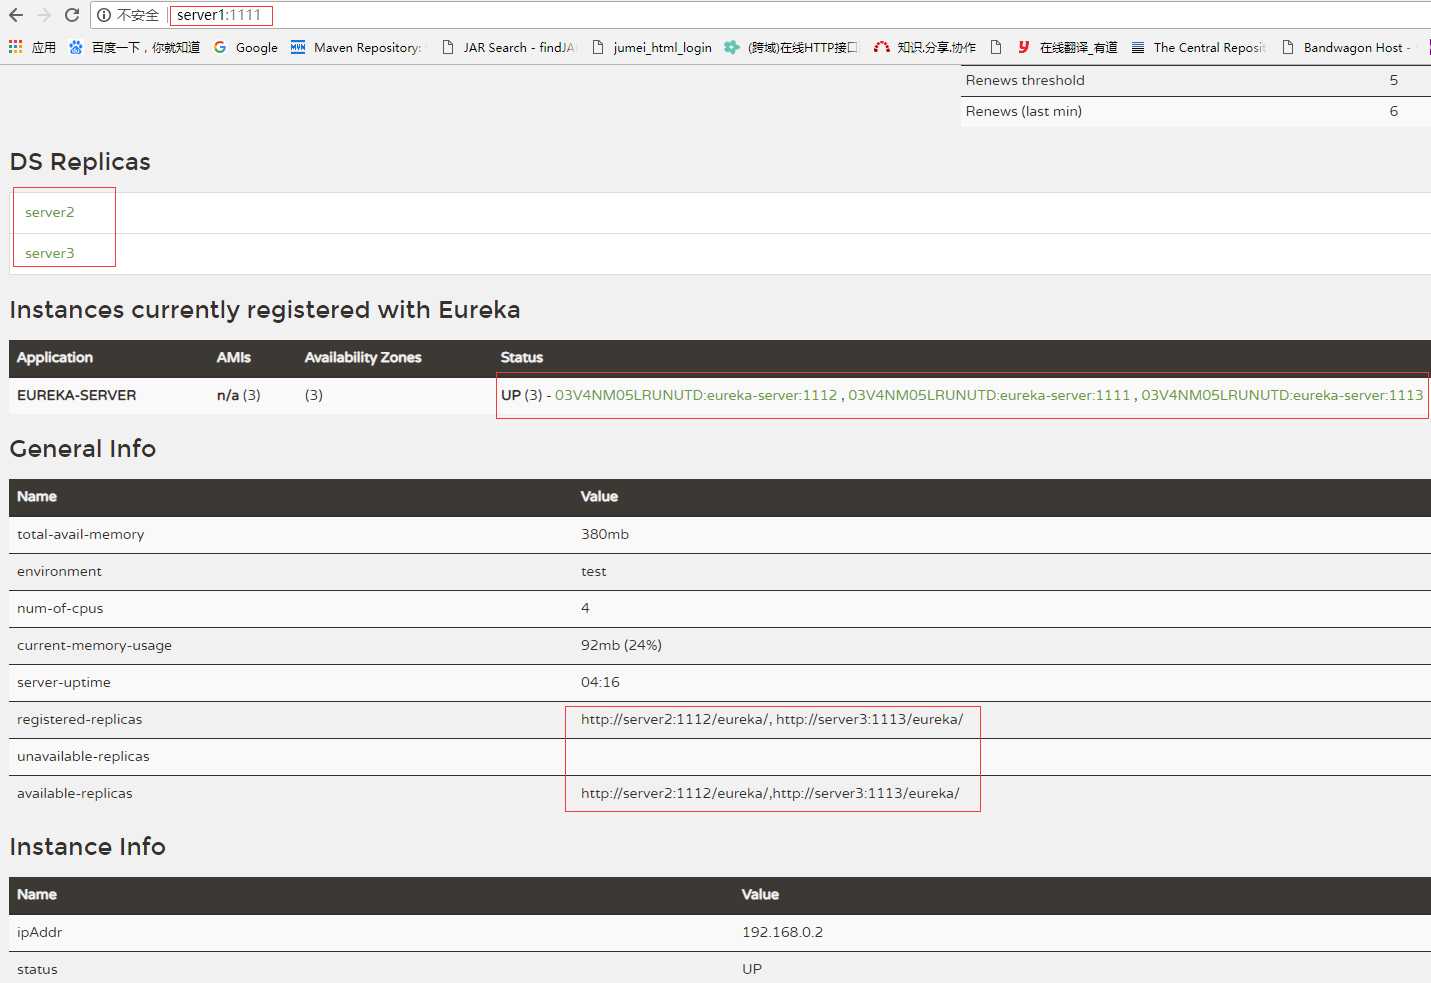
Task: Reload the page with refresh icon
Action: [72, 15]
